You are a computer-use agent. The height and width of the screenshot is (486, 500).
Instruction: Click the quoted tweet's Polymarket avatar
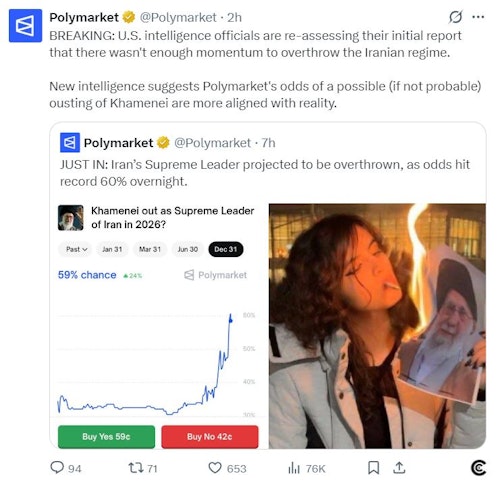70,143
